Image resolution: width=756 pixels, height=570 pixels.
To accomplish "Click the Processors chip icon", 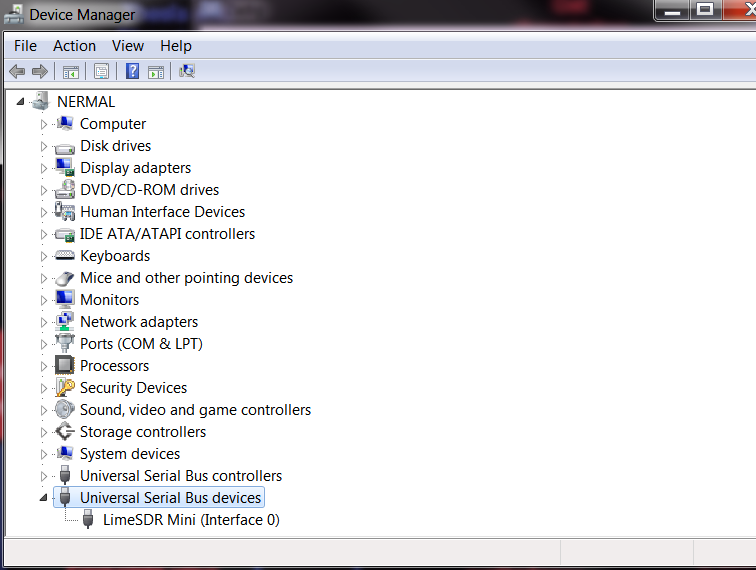I will coord(65,366).
